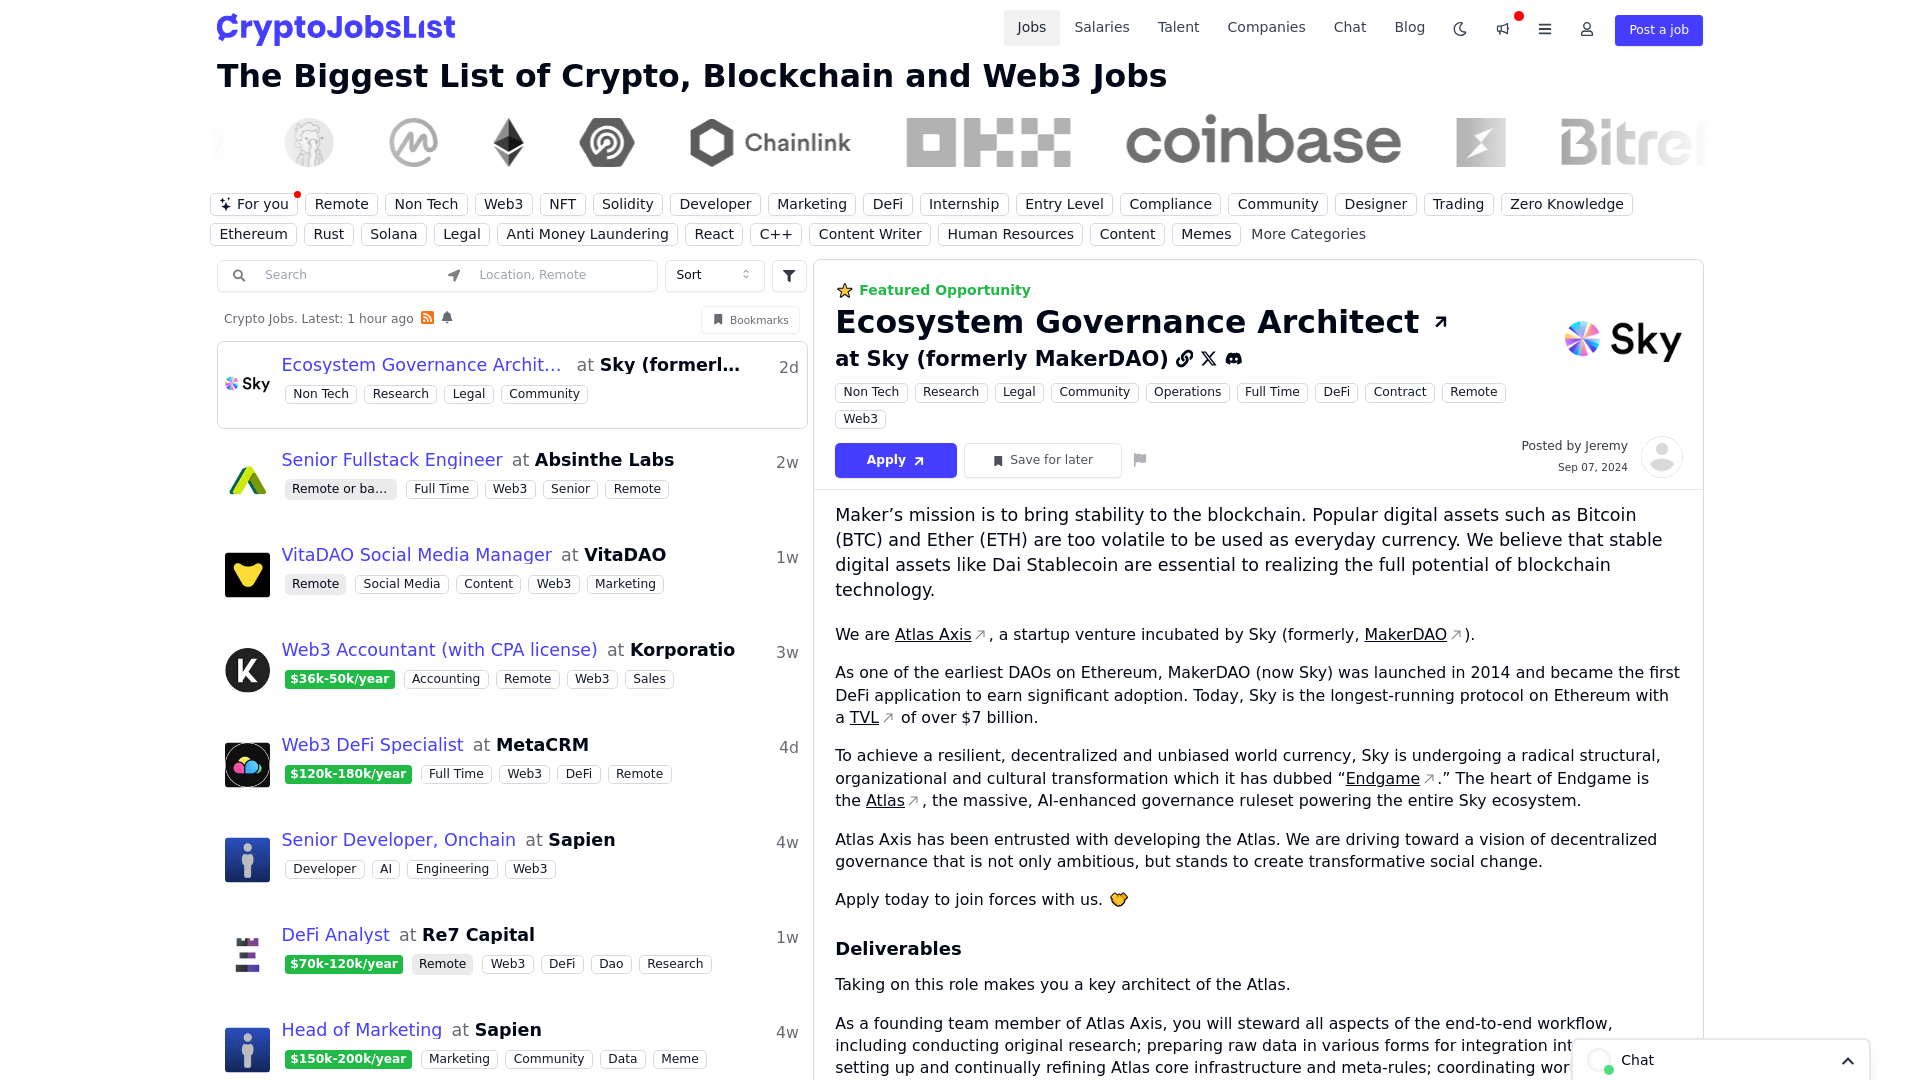Click the Apply button
The height and width of the screenshot is (1080, 1920).
click(x=895, y=460)
